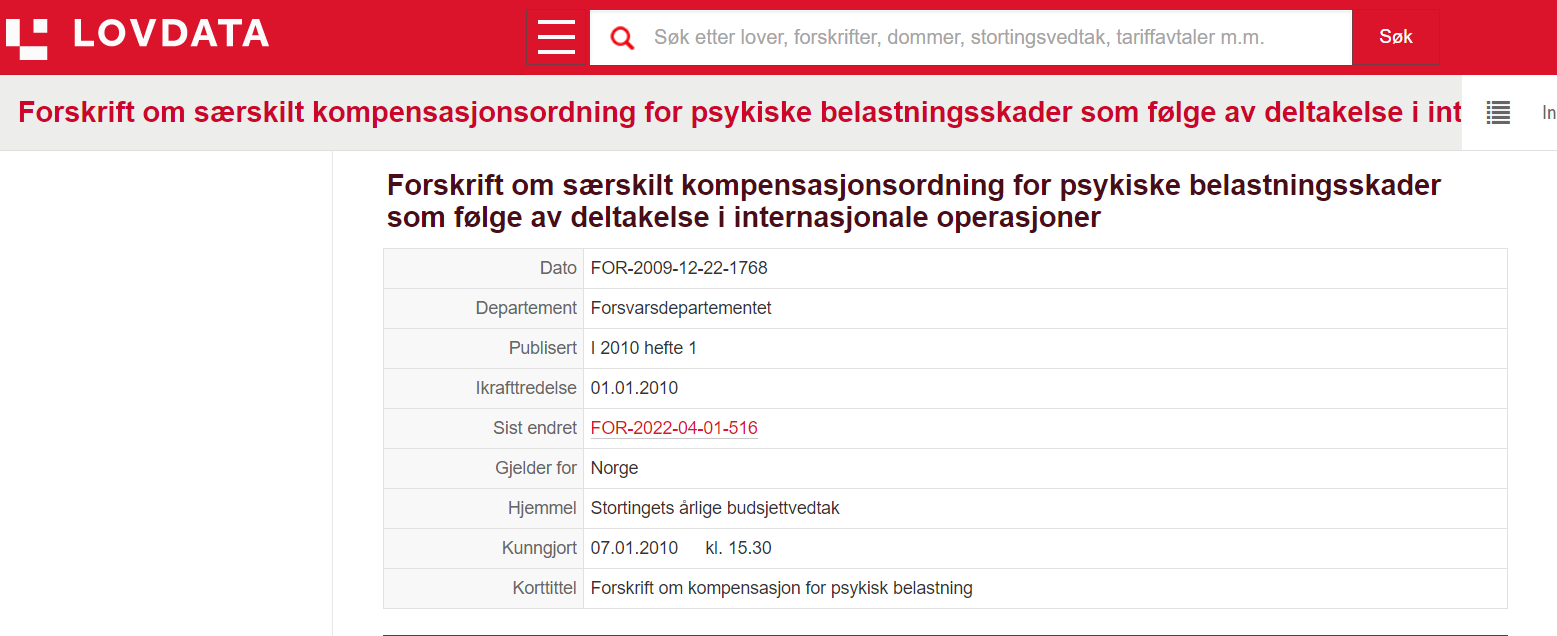Click the 'kl. 15.30' time text

coord(738,548)
